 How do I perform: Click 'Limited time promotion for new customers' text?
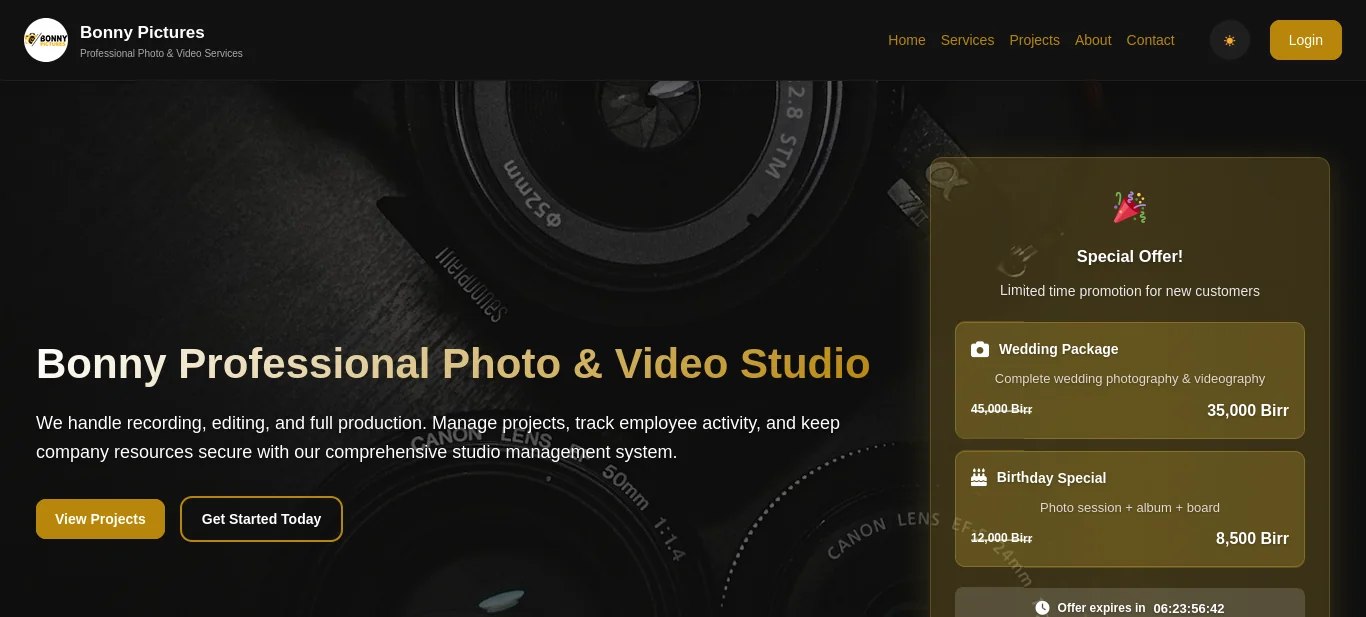[1130, 291]
